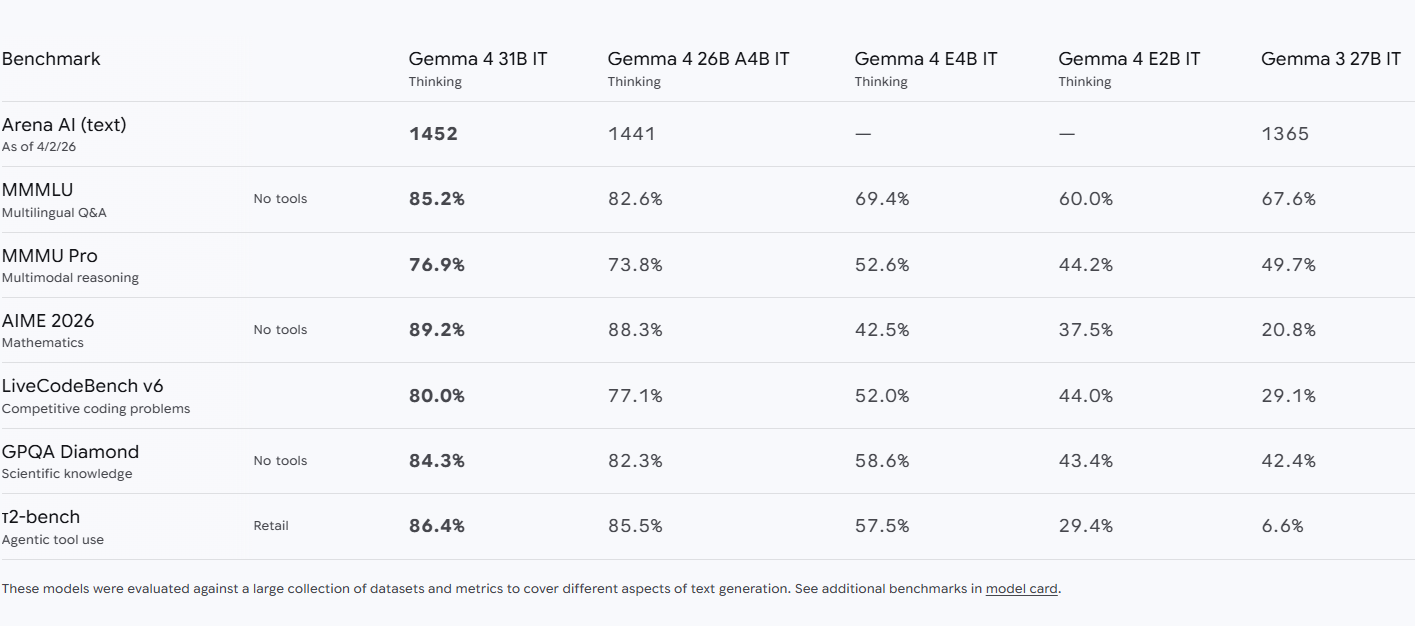Select the Gemma 4 E2B IT column header
The image size is (1415, 626).
pos(1129,59)
